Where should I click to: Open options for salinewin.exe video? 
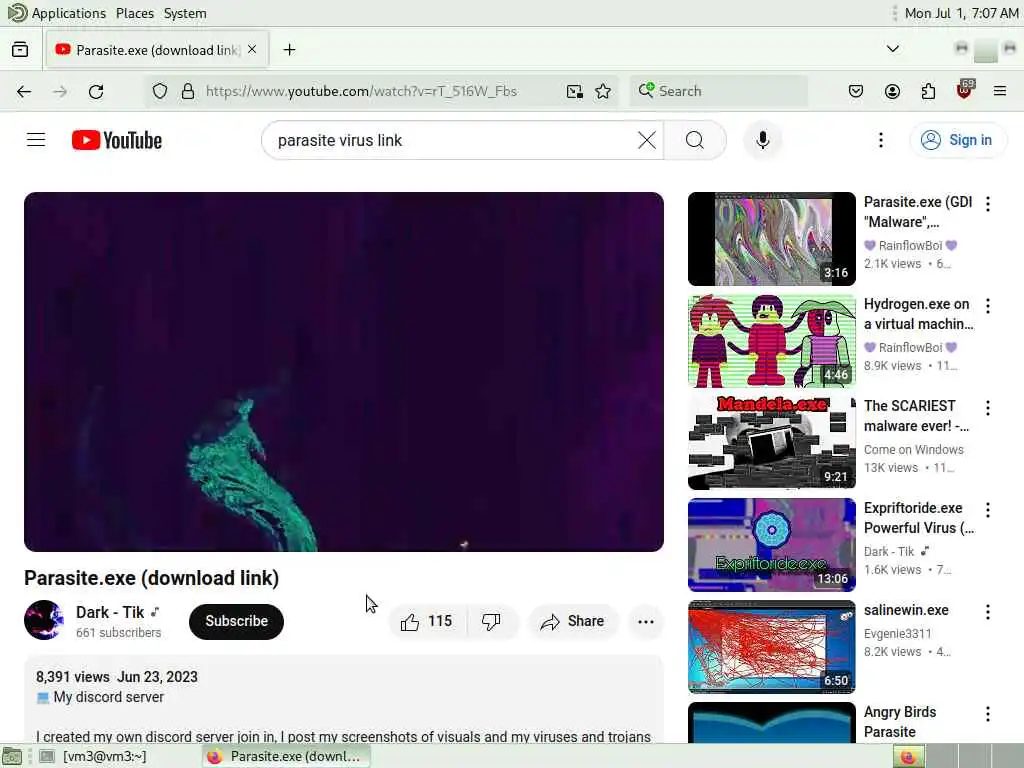click(987, 611)
